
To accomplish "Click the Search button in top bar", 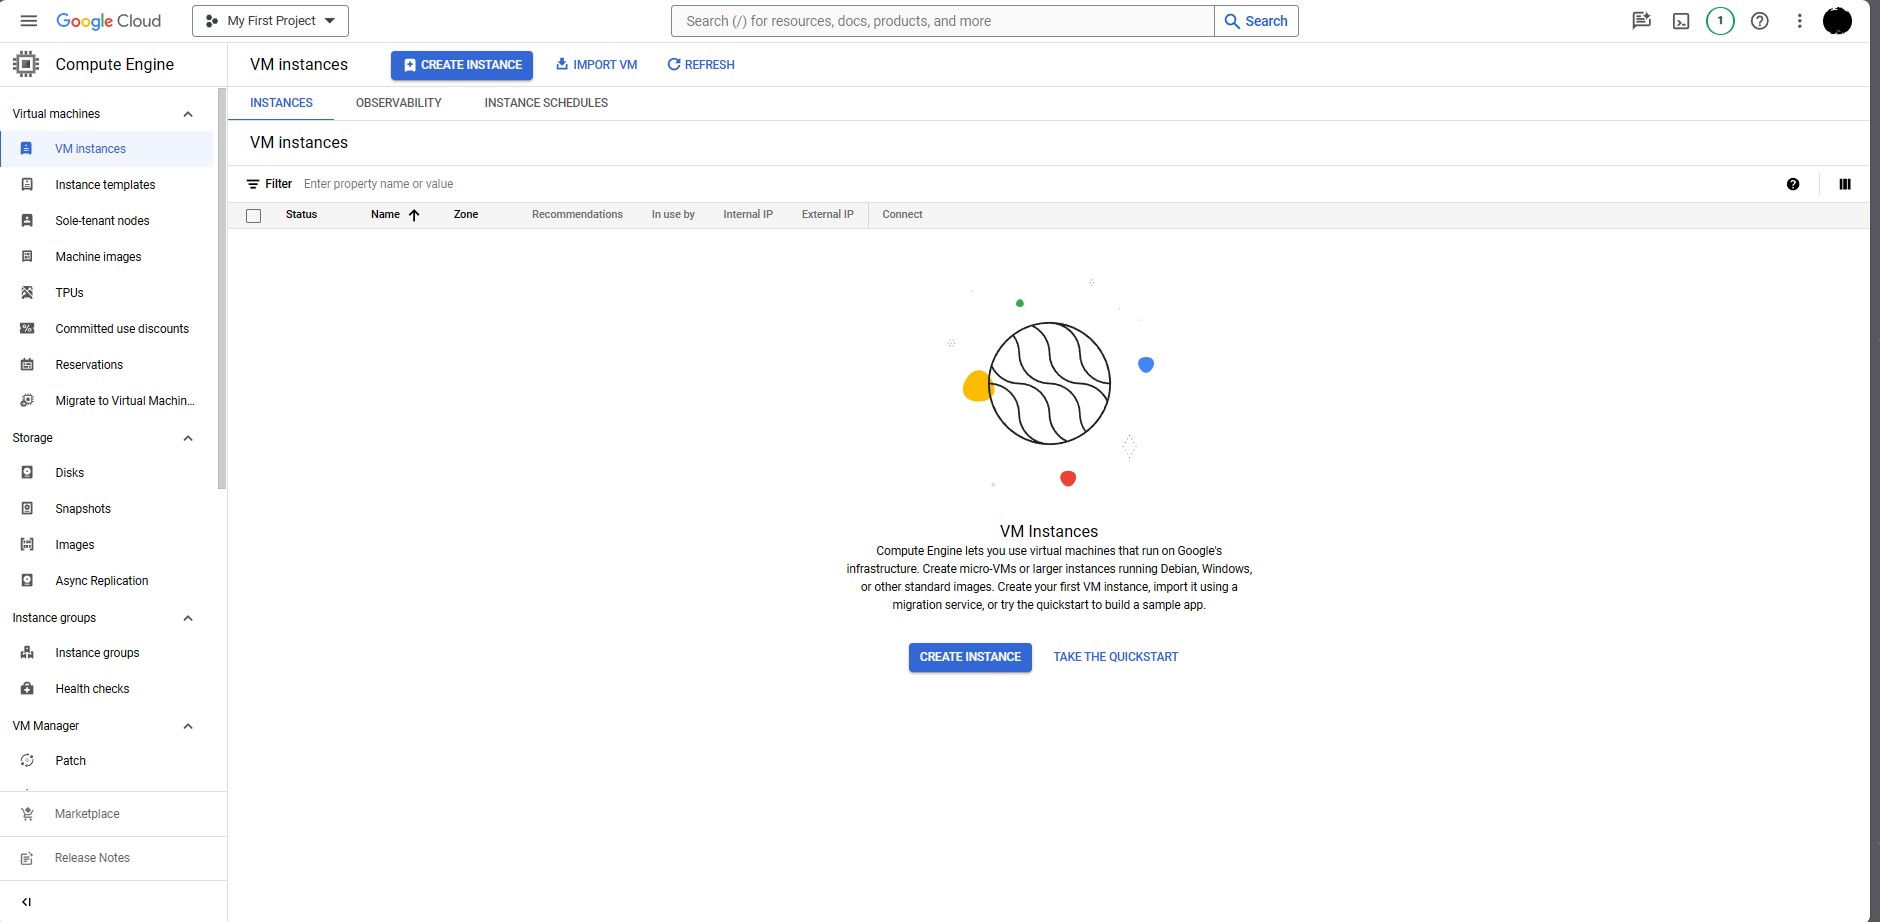I will (1256, 21).
